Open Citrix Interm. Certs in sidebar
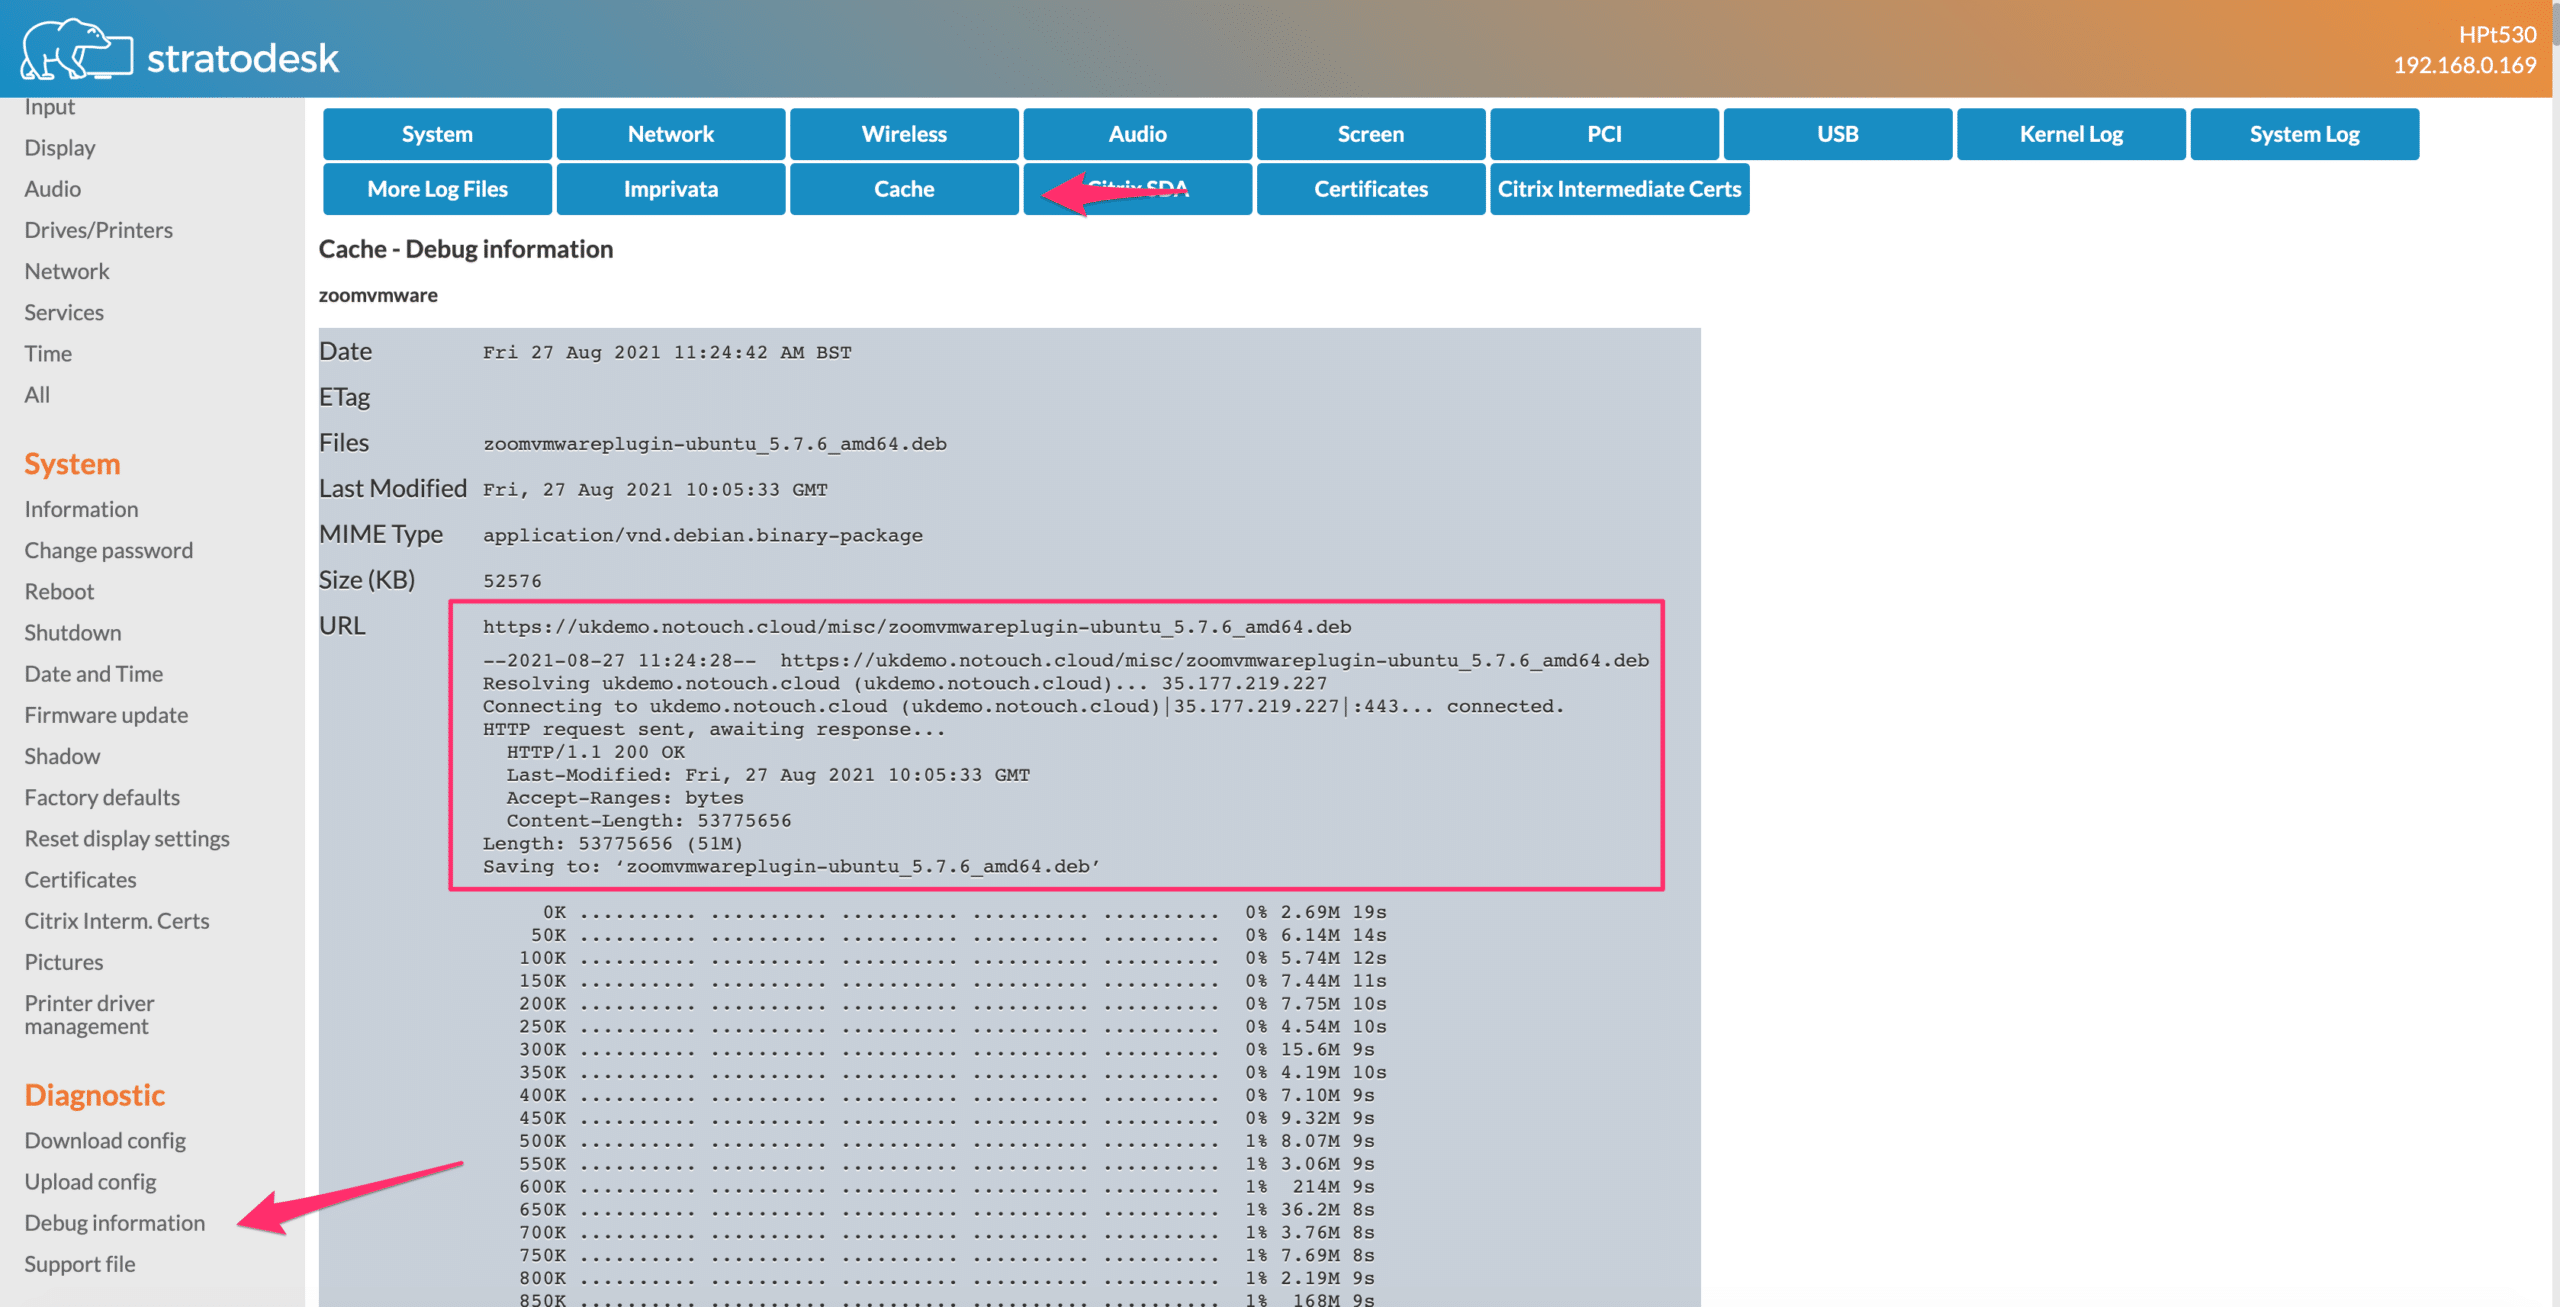The height and width of the screenshot is (1307, 2560). [x=117, y=920]
